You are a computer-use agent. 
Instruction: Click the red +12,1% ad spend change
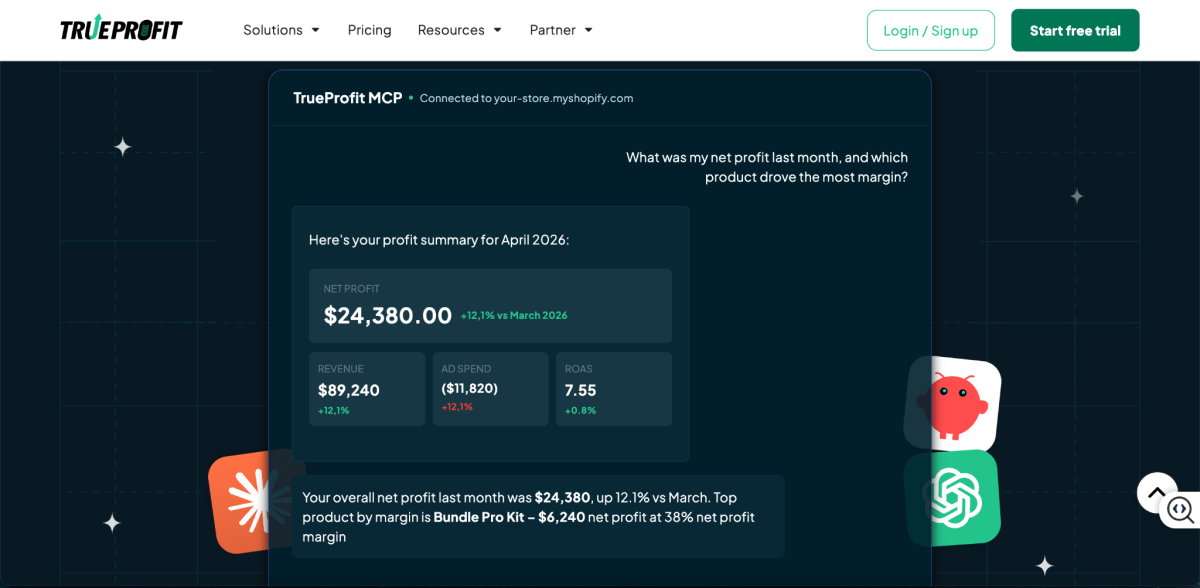coord(457,407)
